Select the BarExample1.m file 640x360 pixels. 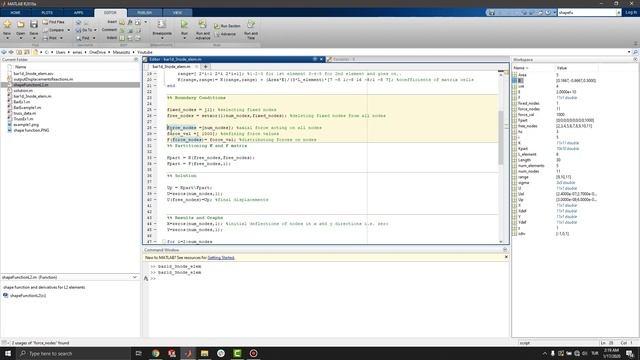tap(27, 107)
